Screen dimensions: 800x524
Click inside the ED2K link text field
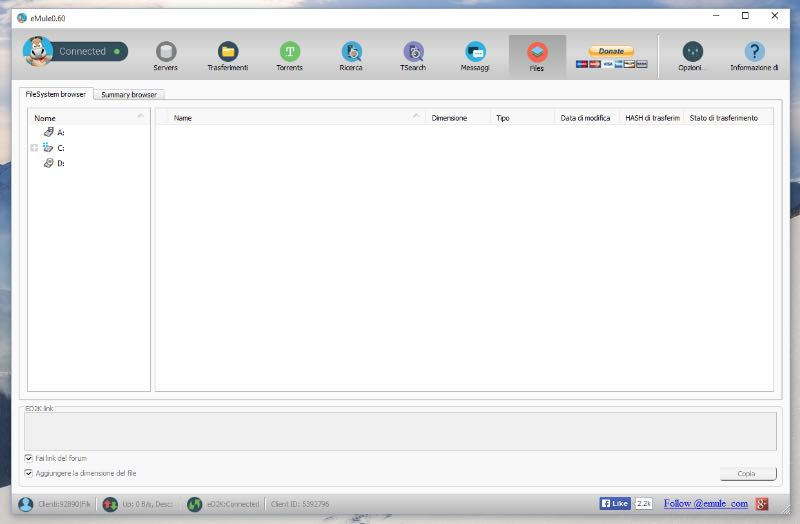click(400, 431)
